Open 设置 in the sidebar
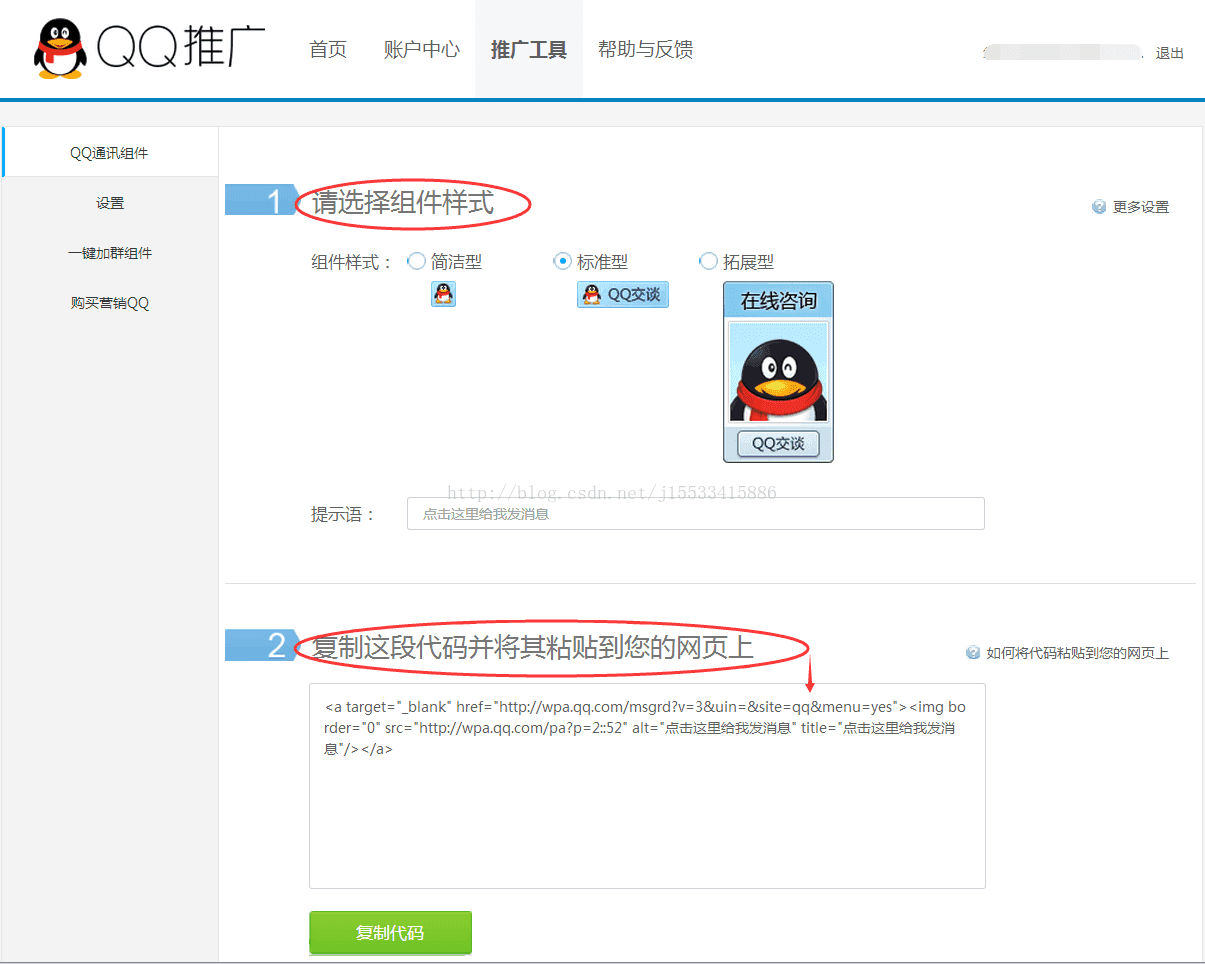Image resolution: width=1205 pixels, height=964 pixels. coord(110,203)
